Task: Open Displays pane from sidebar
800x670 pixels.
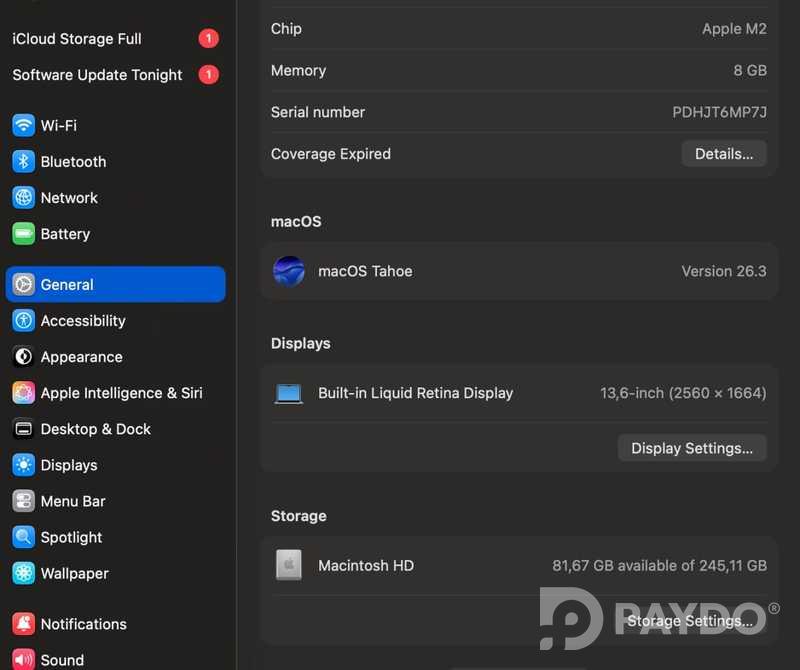Action: click(115, 465)
